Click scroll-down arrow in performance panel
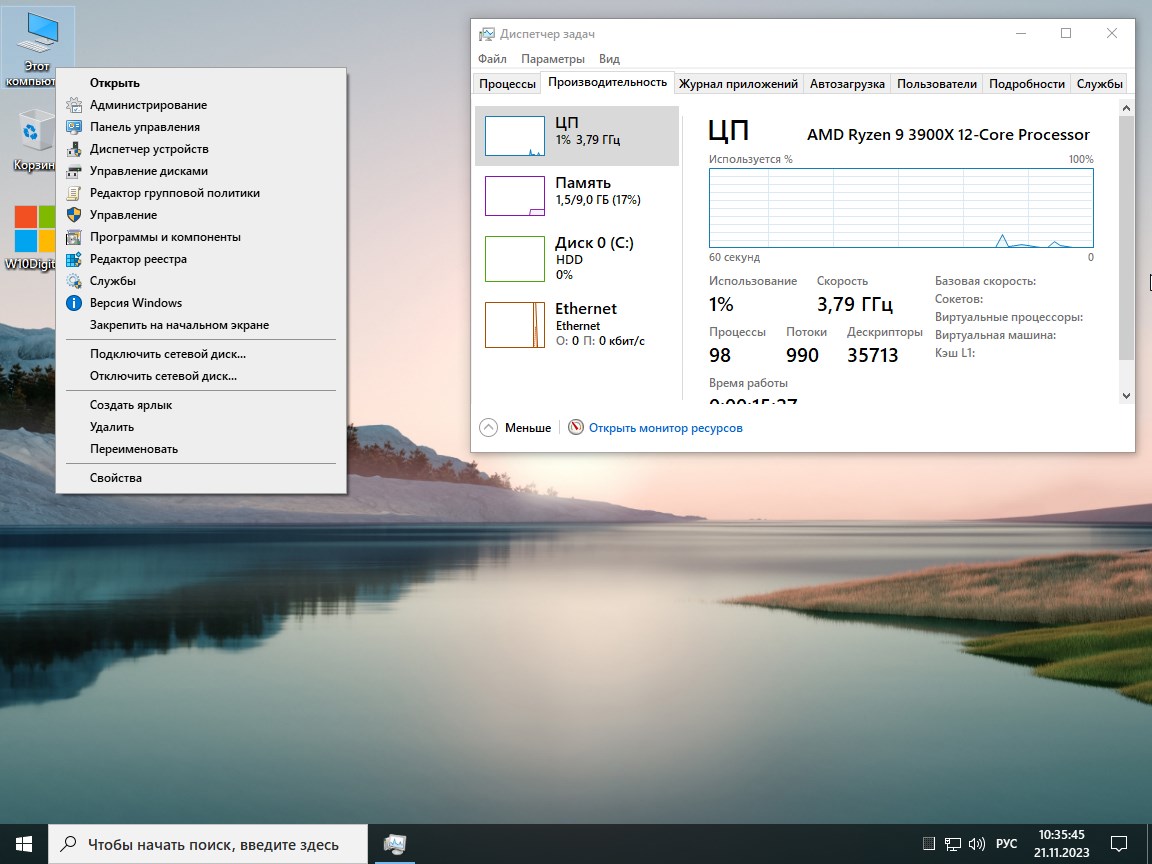 (x=1126, y=395)
